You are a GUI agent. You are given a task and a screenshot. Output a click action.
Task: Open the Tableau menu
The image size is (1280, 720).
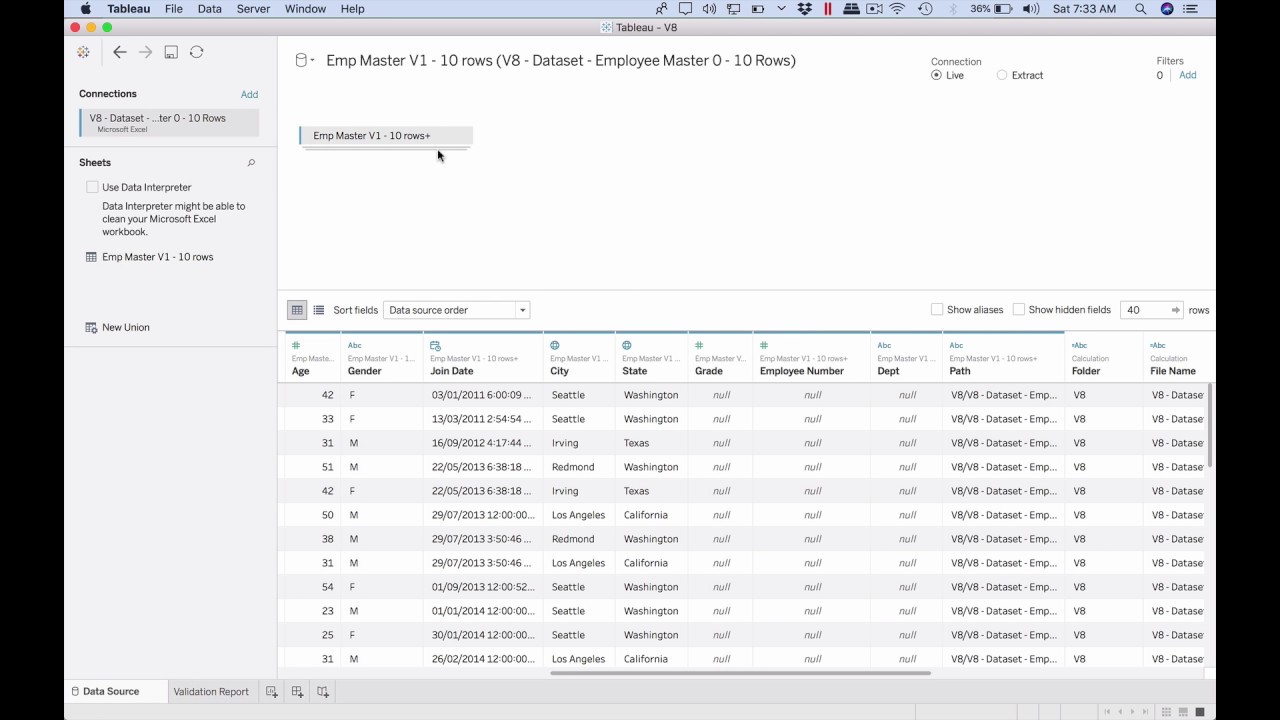pyautogui.click(x=129, y=9)
